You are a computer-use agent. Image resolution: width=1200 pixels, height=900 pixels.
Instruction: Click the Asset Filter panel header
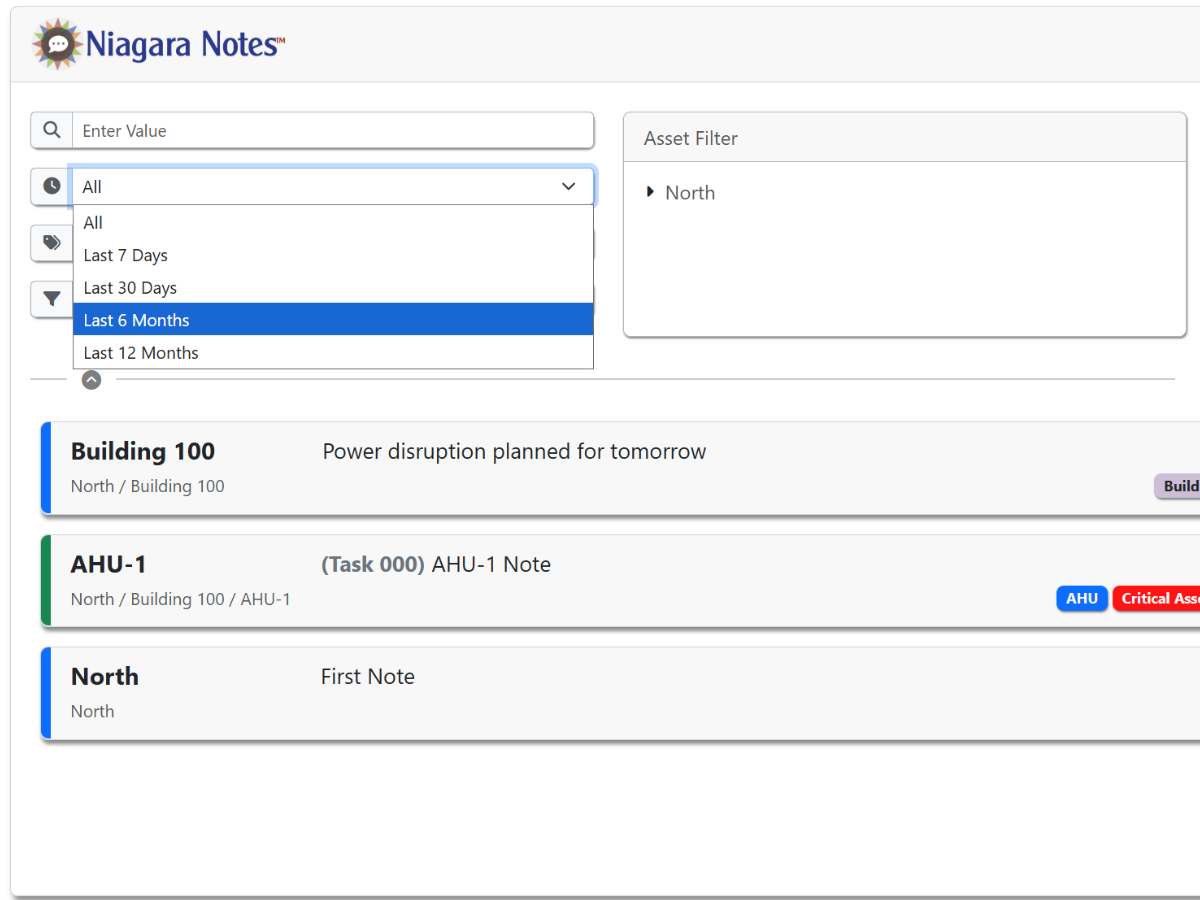click(x=904, y=138)
